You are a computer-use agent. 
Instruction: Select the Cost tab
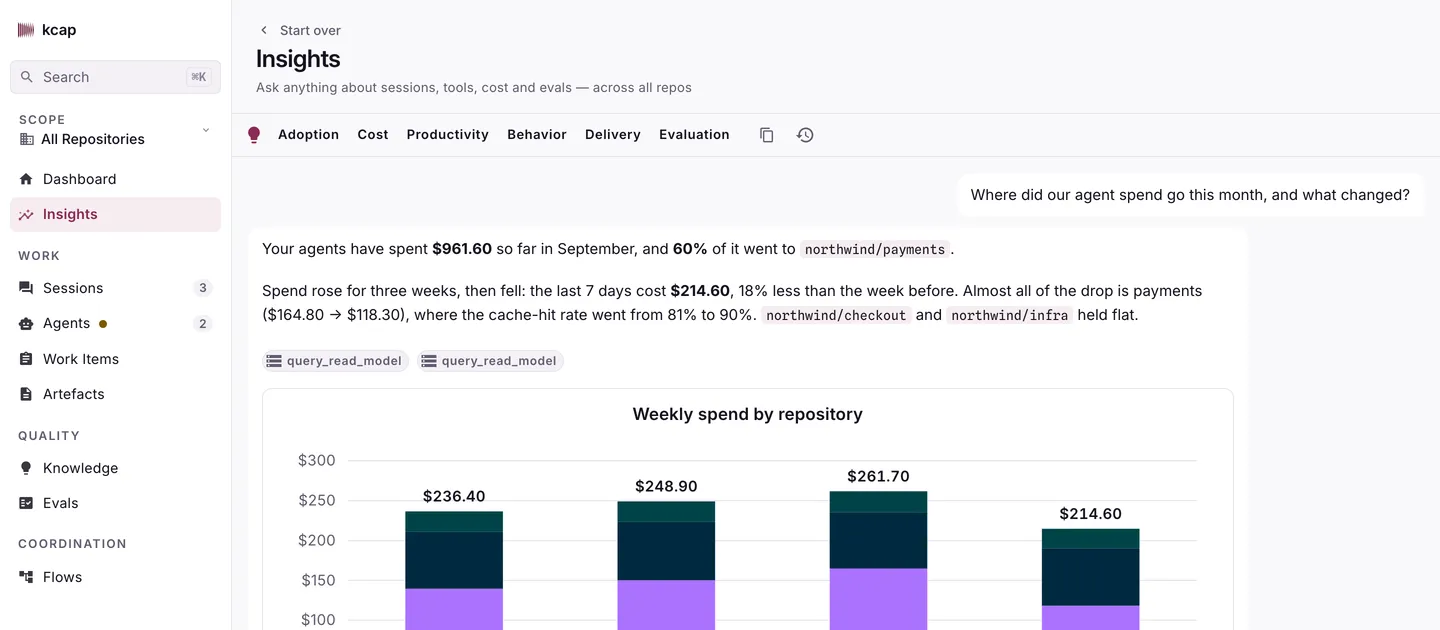(373, 135)
